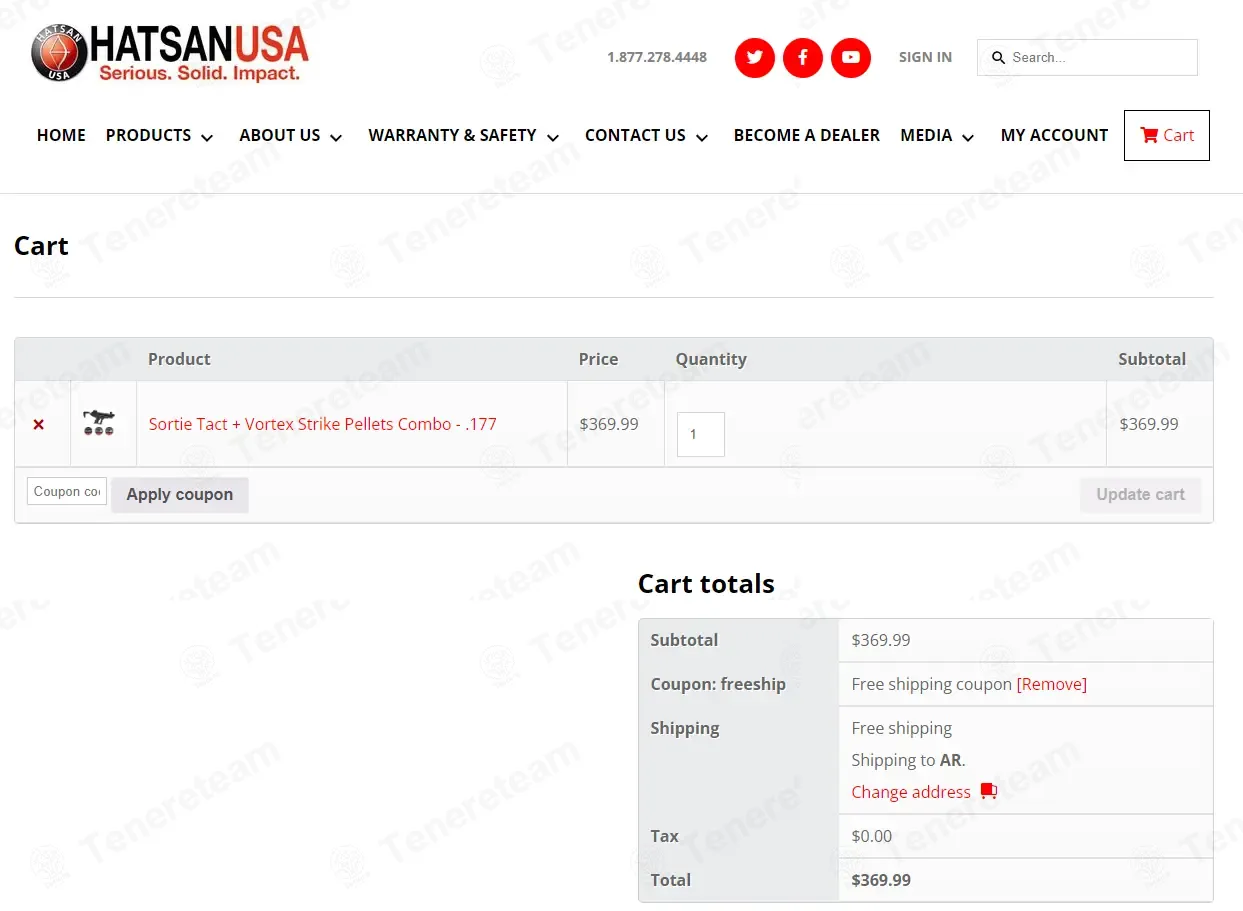This screenshot has width=1243, height=911.
Task: Open the About Us menu item
Action: click(x=280, y=135)
